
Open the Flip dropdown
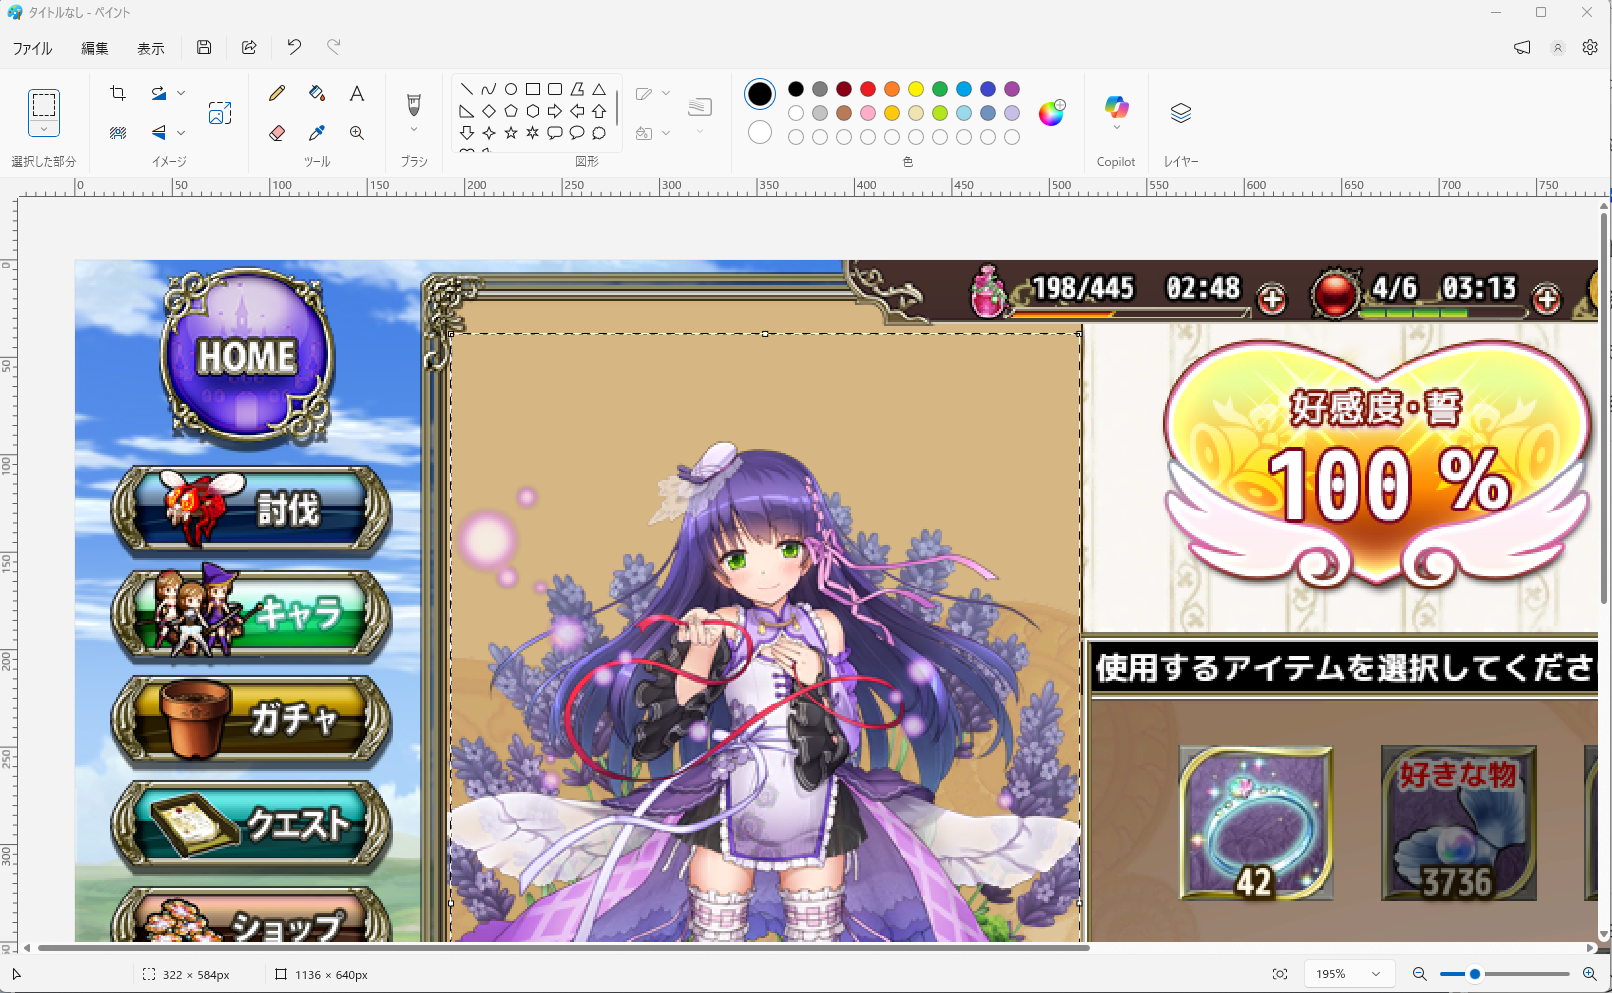click(x=181, y=132)
